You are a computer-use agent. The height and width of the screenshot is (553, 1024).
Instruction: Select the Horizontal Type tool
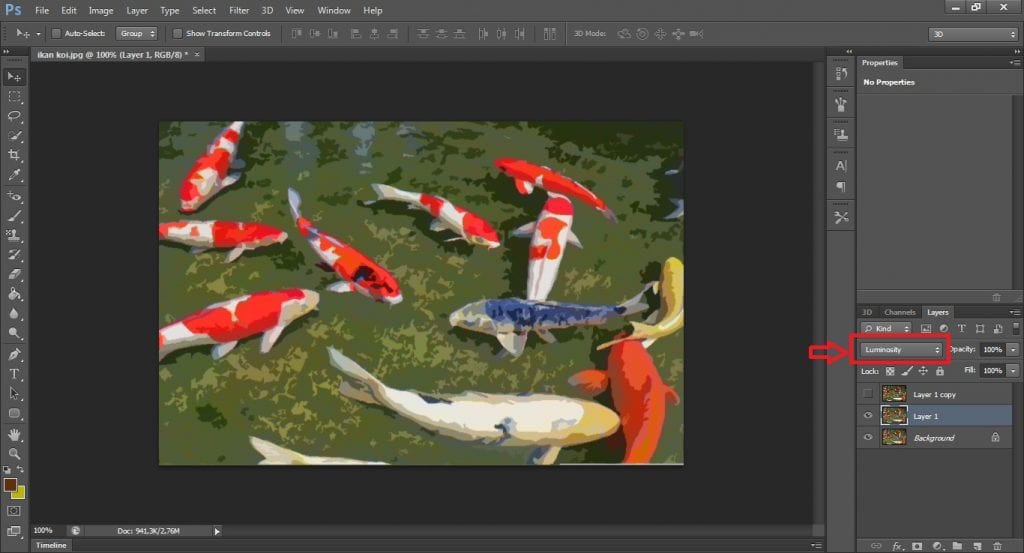click(x=15, y=374)
